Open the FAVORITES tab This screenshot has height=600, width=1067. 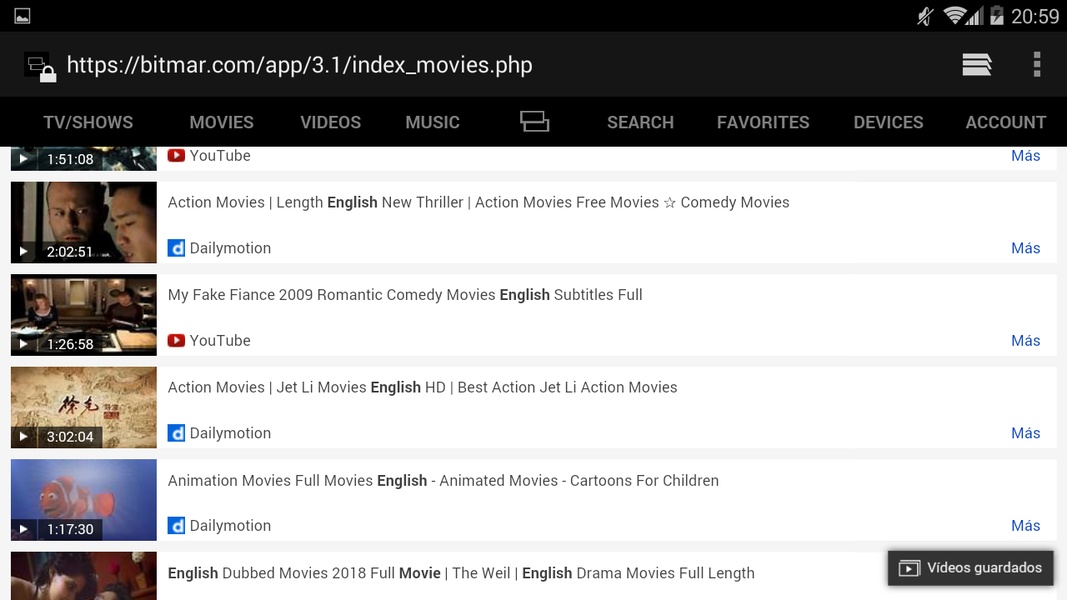coord(763,122)
